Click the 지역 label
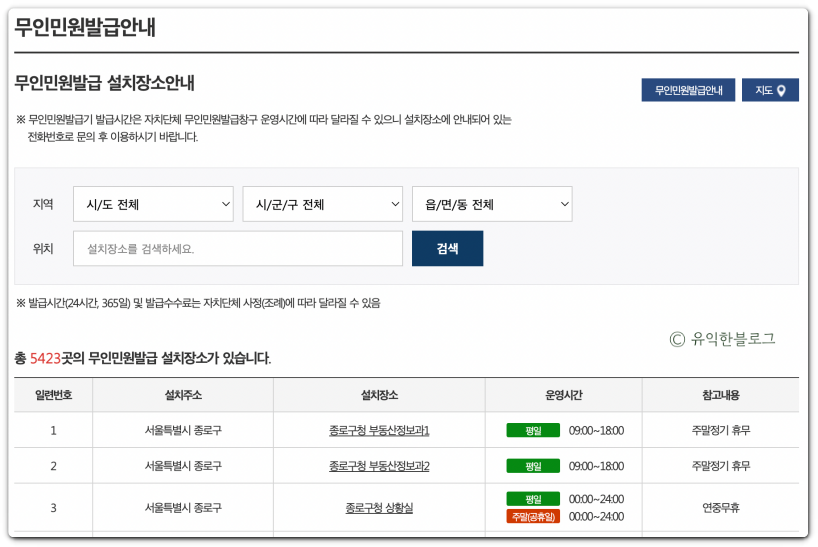Screen dimensions: 818x547 click(x=43, y=204)
